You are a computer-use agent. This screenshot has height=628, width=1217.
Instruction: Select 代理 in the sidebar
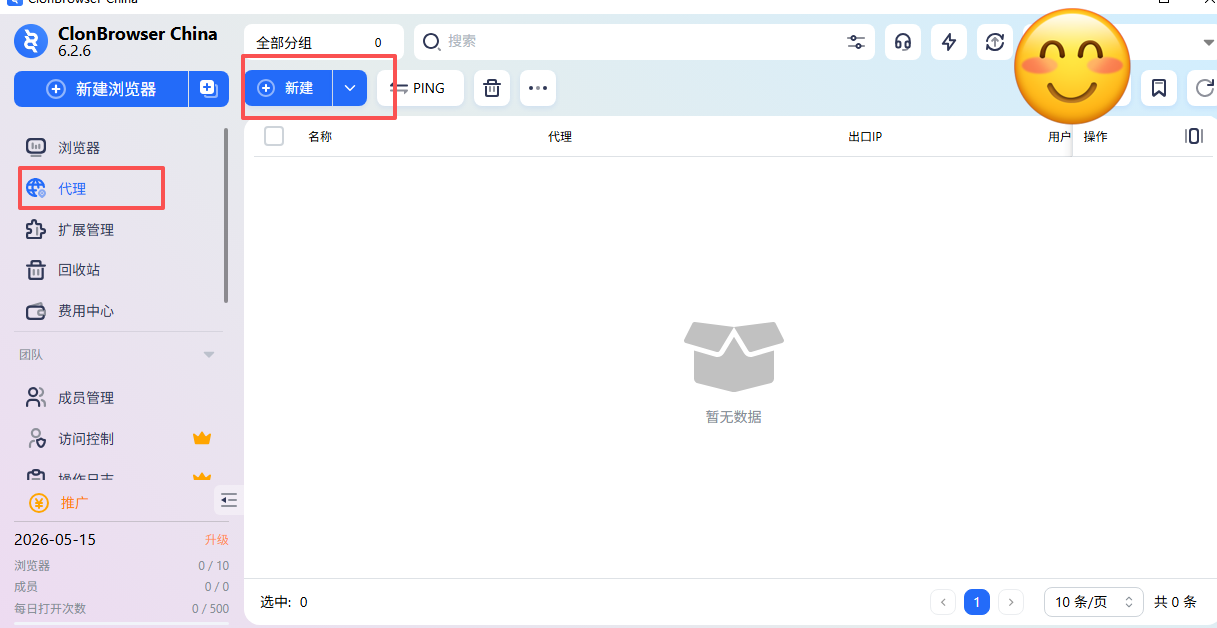tap(72, 188)
